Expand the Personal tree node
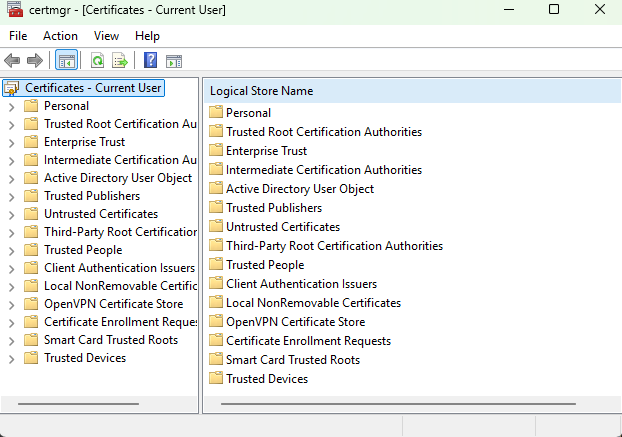This screenshot has width=622, height=437. click(x=12, y=107)
